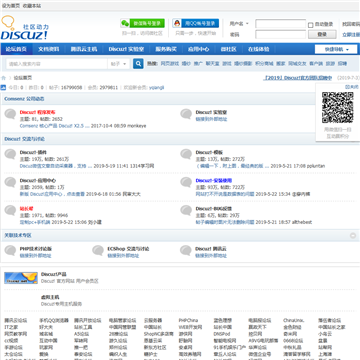
Task: Click the green WeChat login icon
Action: point(125,23)
